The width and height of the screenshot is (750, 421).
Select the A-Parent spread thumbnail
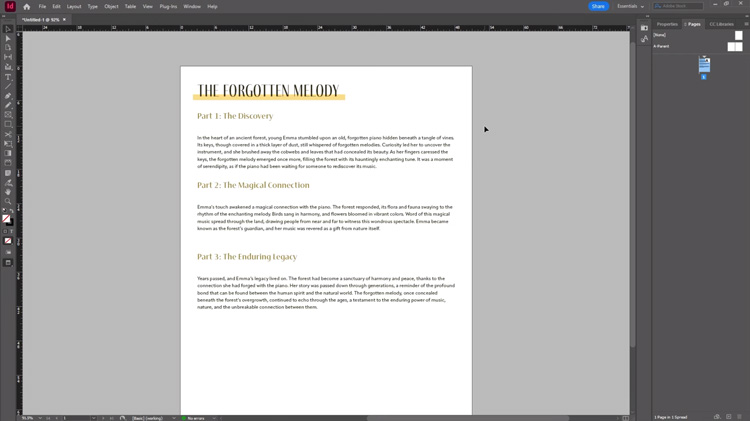(735, 46)
